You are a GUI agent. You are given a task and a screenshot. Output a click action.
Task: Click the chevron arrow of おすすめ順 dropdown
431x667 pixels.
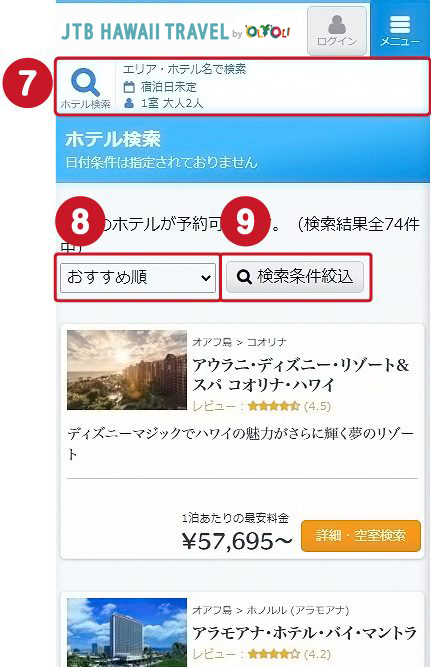click(x=206, y=278)
